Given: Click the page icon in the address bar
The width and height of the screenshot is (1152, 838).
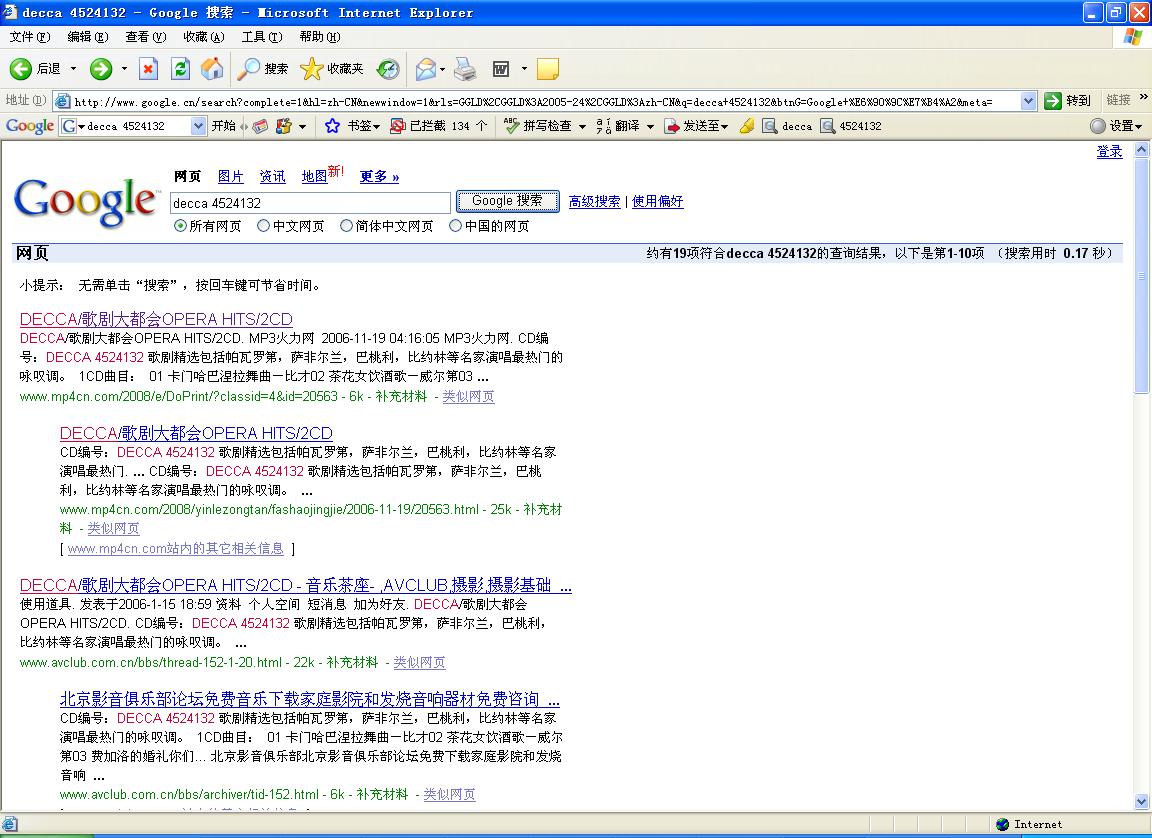Looking at the screenshot, I should 63,101.
